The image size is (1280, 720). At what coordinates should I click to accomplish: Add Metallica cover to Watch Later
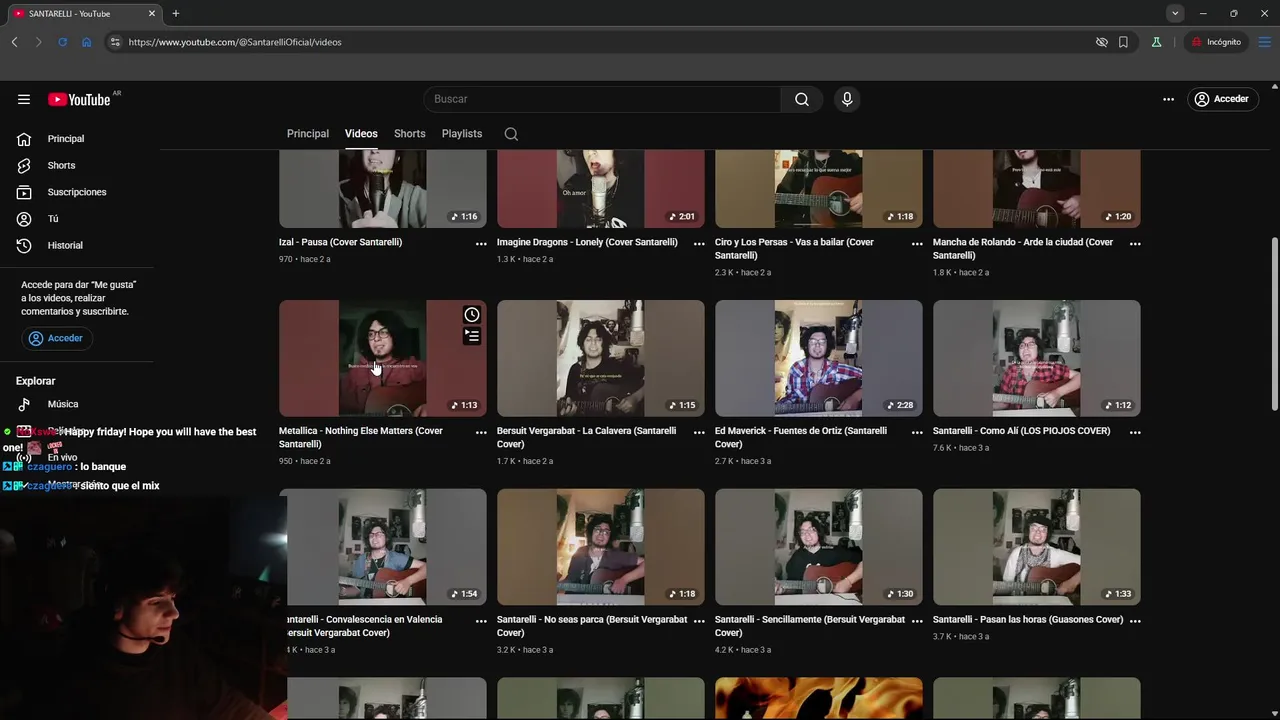pos(472,315)
